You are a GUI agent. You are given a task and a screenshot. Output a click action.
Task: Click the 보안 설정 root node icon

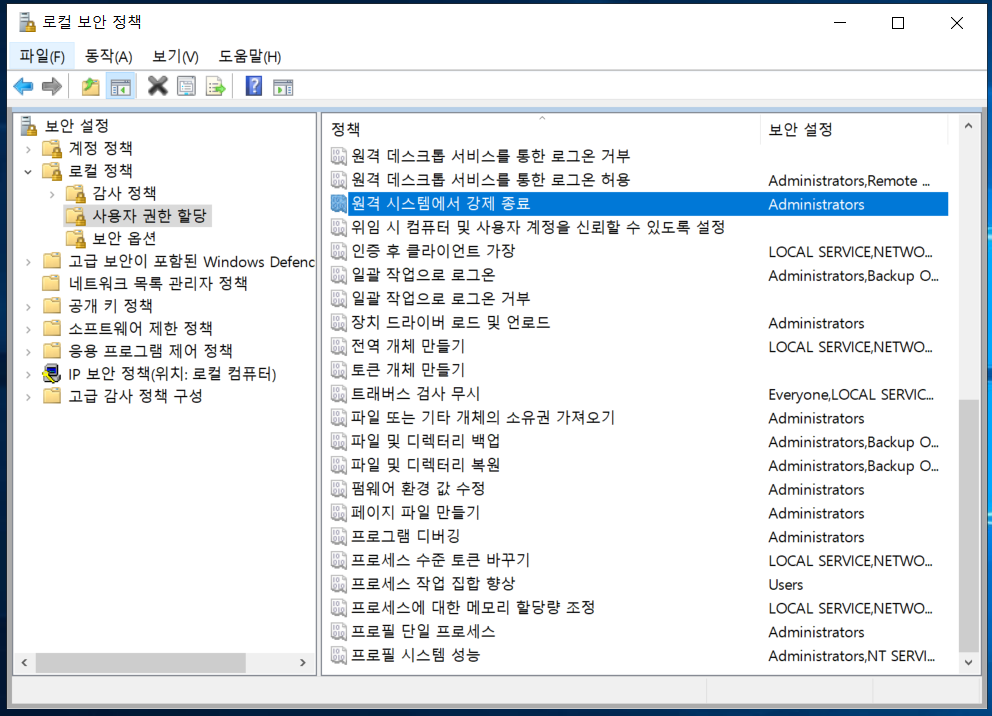(28, 126)
